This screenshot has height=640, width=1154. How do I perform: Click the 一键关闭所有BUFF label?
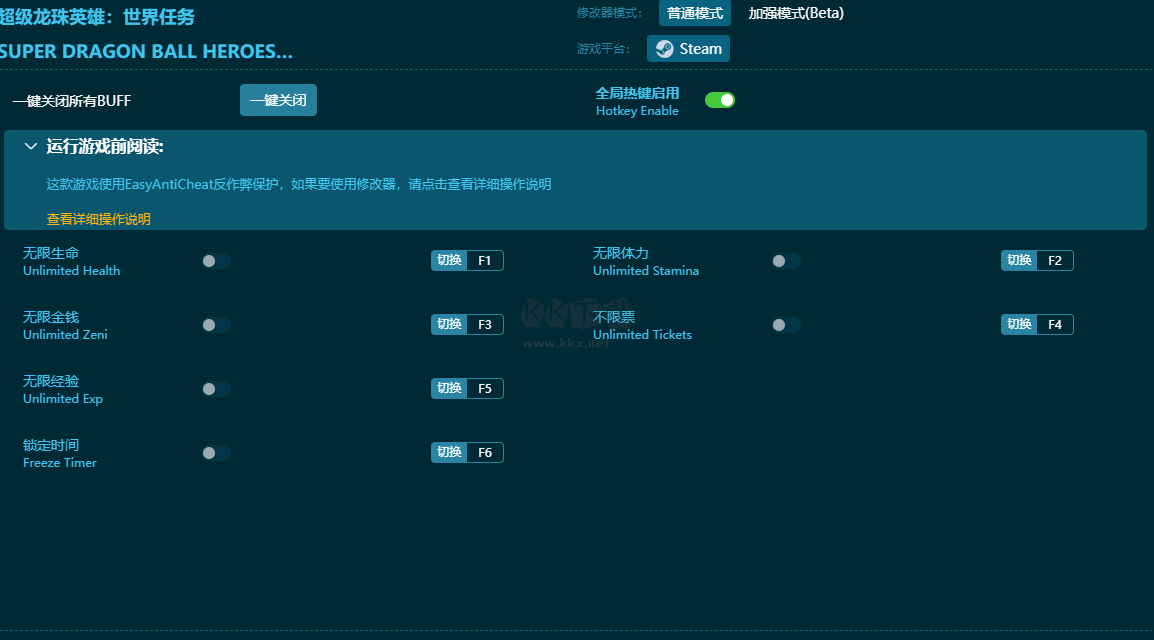point(72,101)
